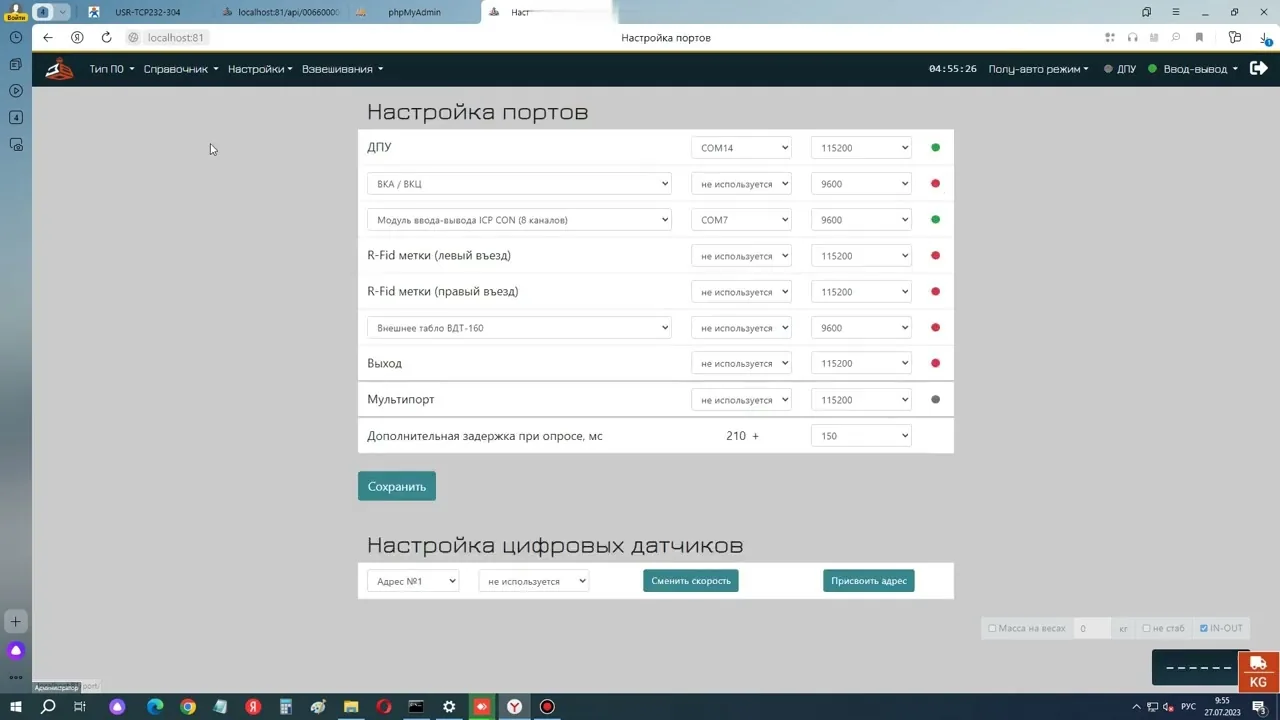The width and height of the screenshot is (1280, 720).
Task: Click the 'Сменить скорость' button
Action: coord(691,581)
